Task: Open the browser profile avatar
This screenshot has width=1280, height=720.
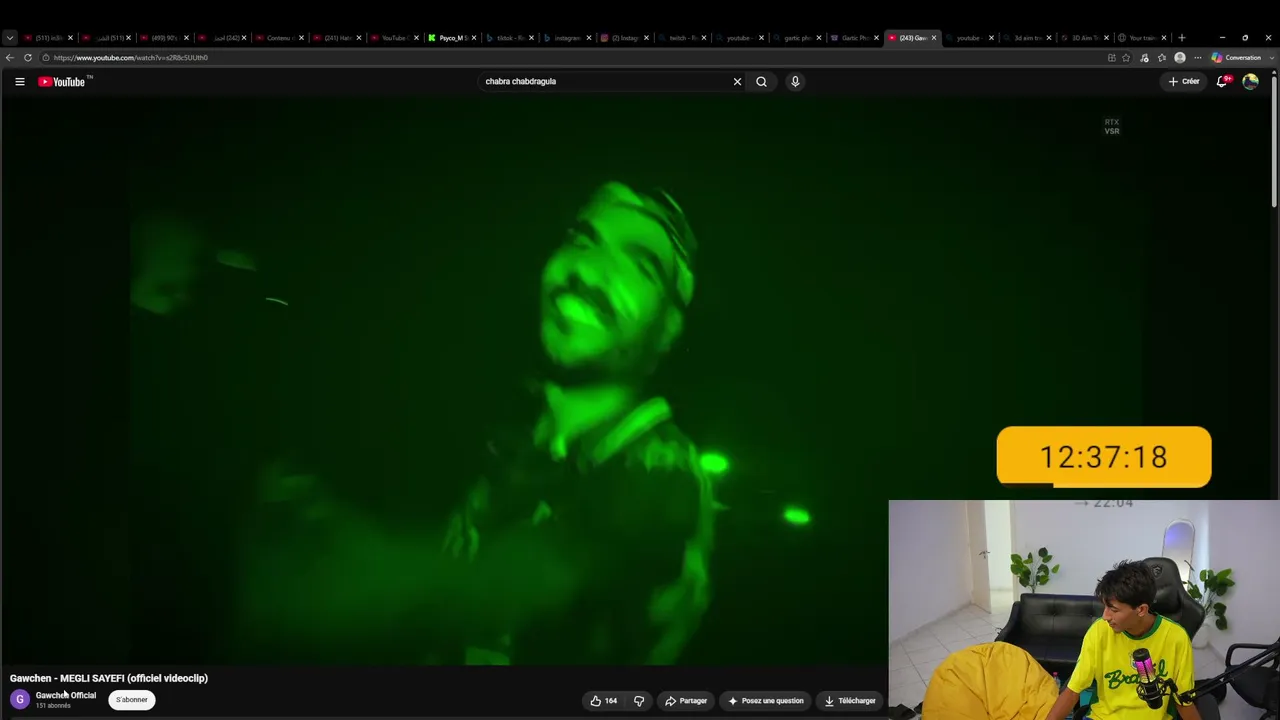Action: point(1180,58)
